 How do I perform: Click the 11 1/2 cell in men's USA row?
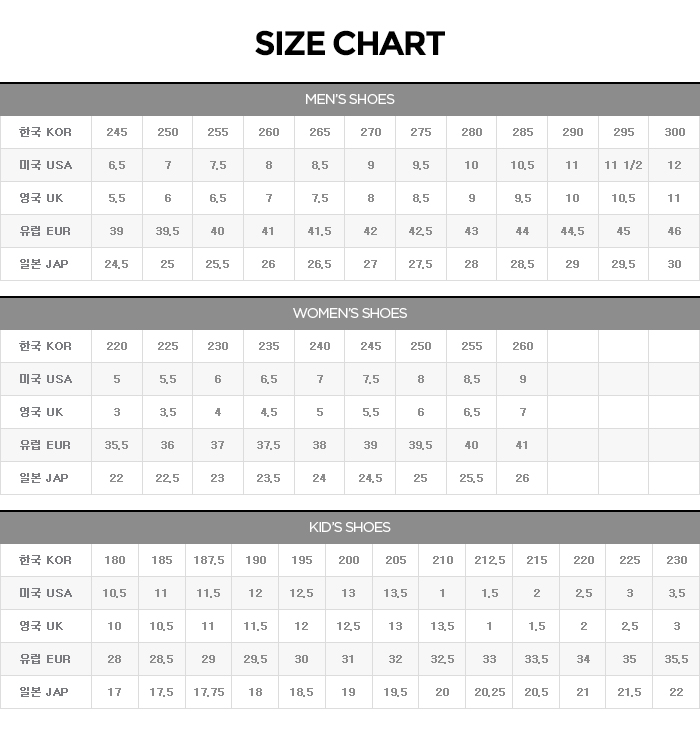click(623, 165)
